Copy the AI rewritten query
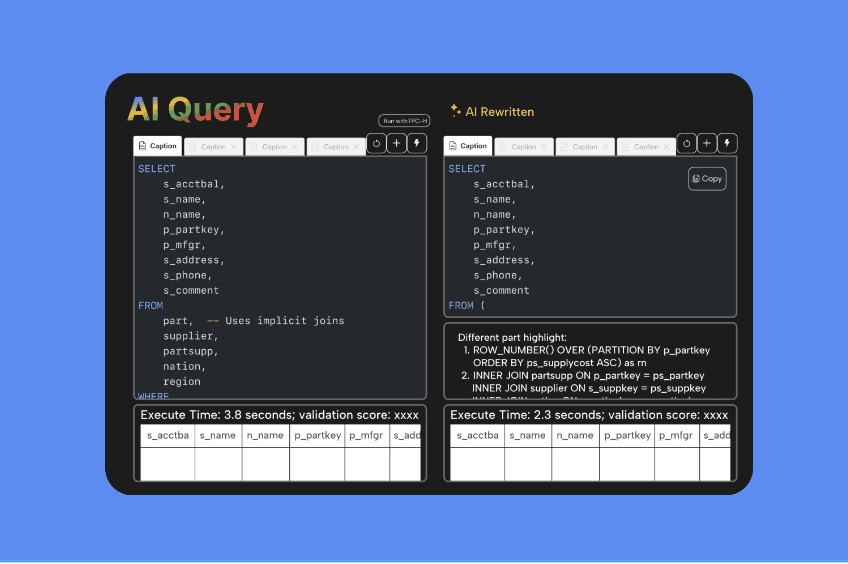The height and width of the screenshot is (564, 848). coord(707,178)
